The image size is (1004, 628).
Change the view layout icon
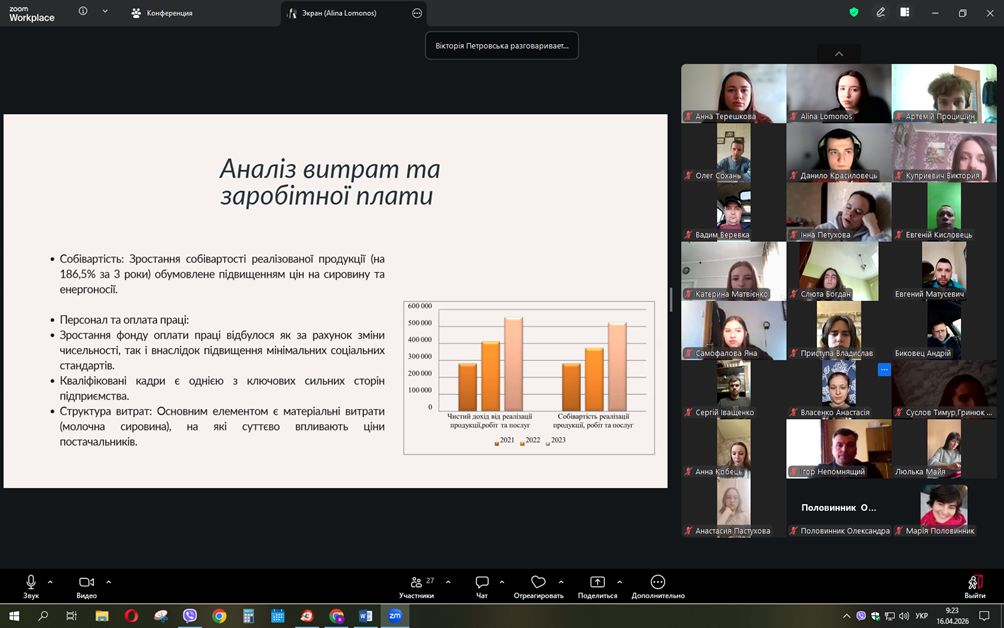tap(905, 13)
